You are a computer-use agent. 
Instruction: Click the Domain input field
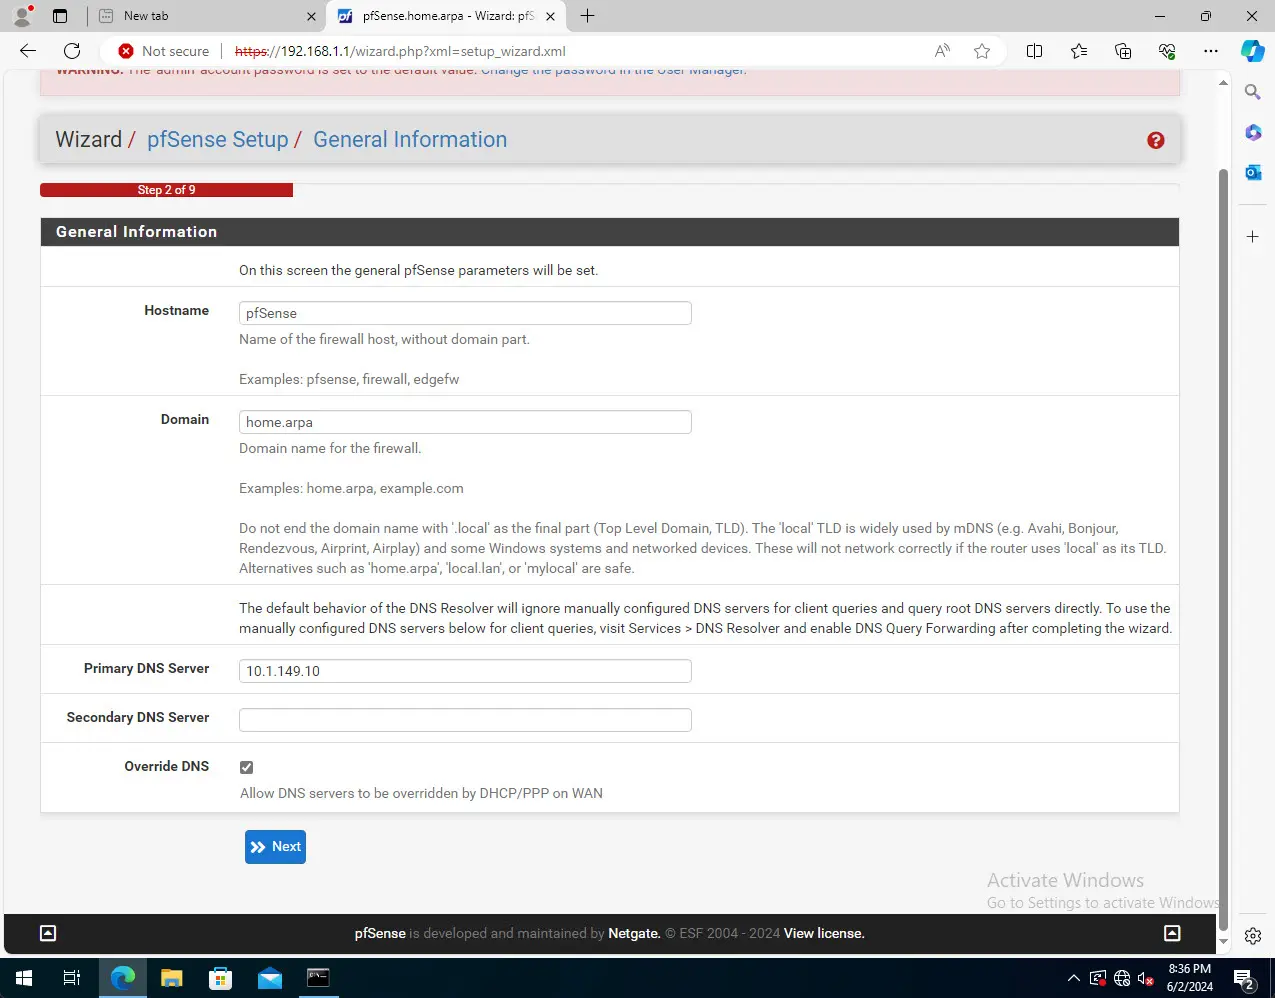pos(465,422)
